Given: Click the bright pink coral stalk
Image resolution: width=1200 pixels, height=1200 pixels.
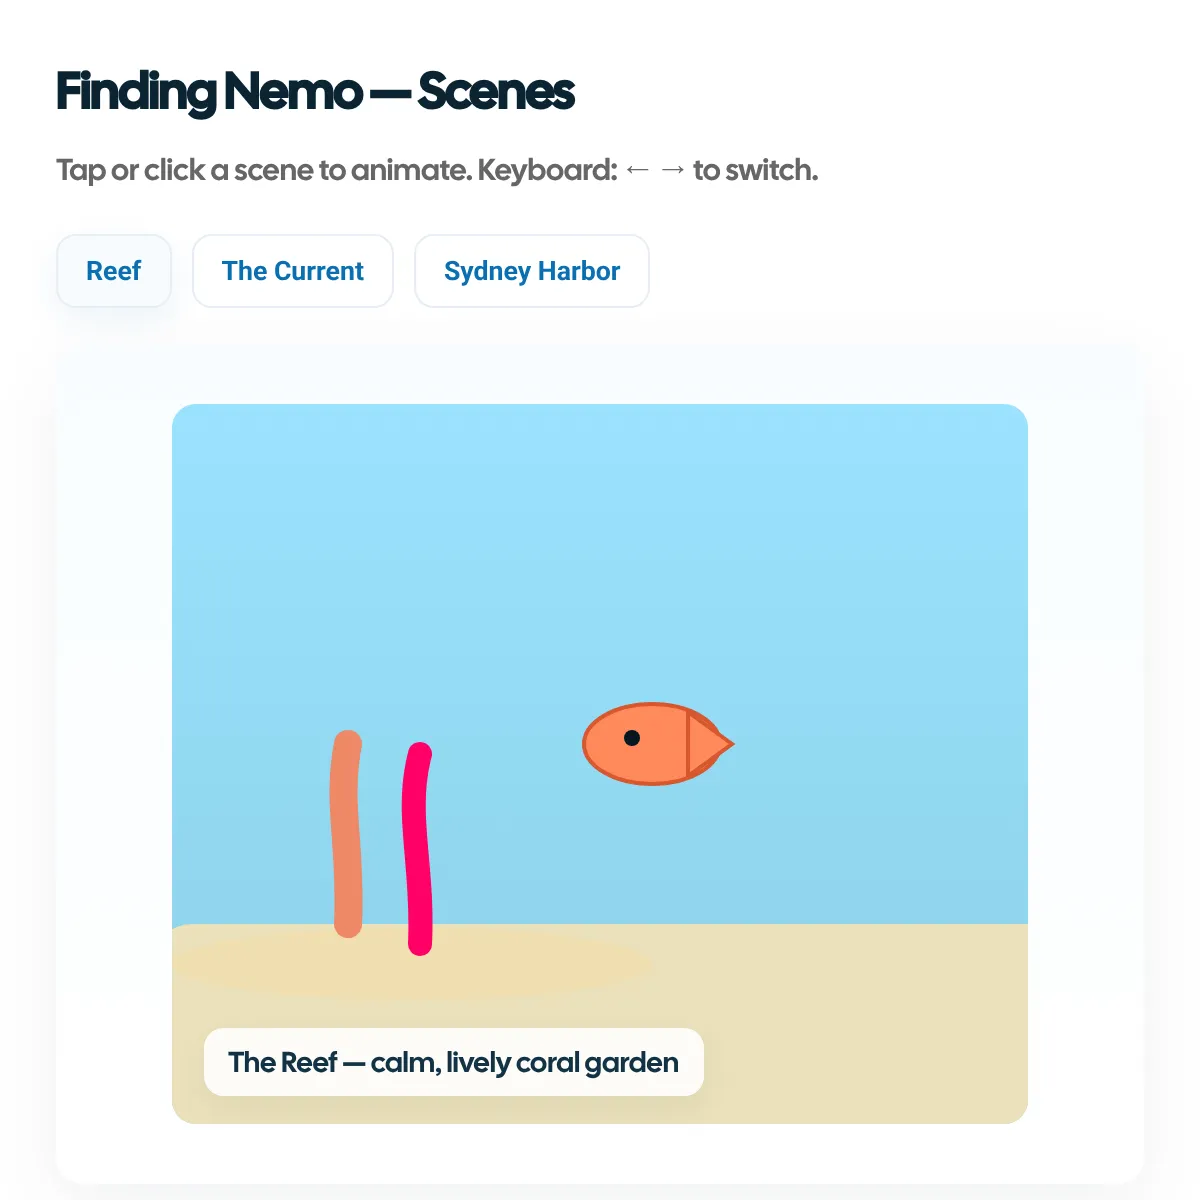Looking at the screenshot, I should 417,850.
